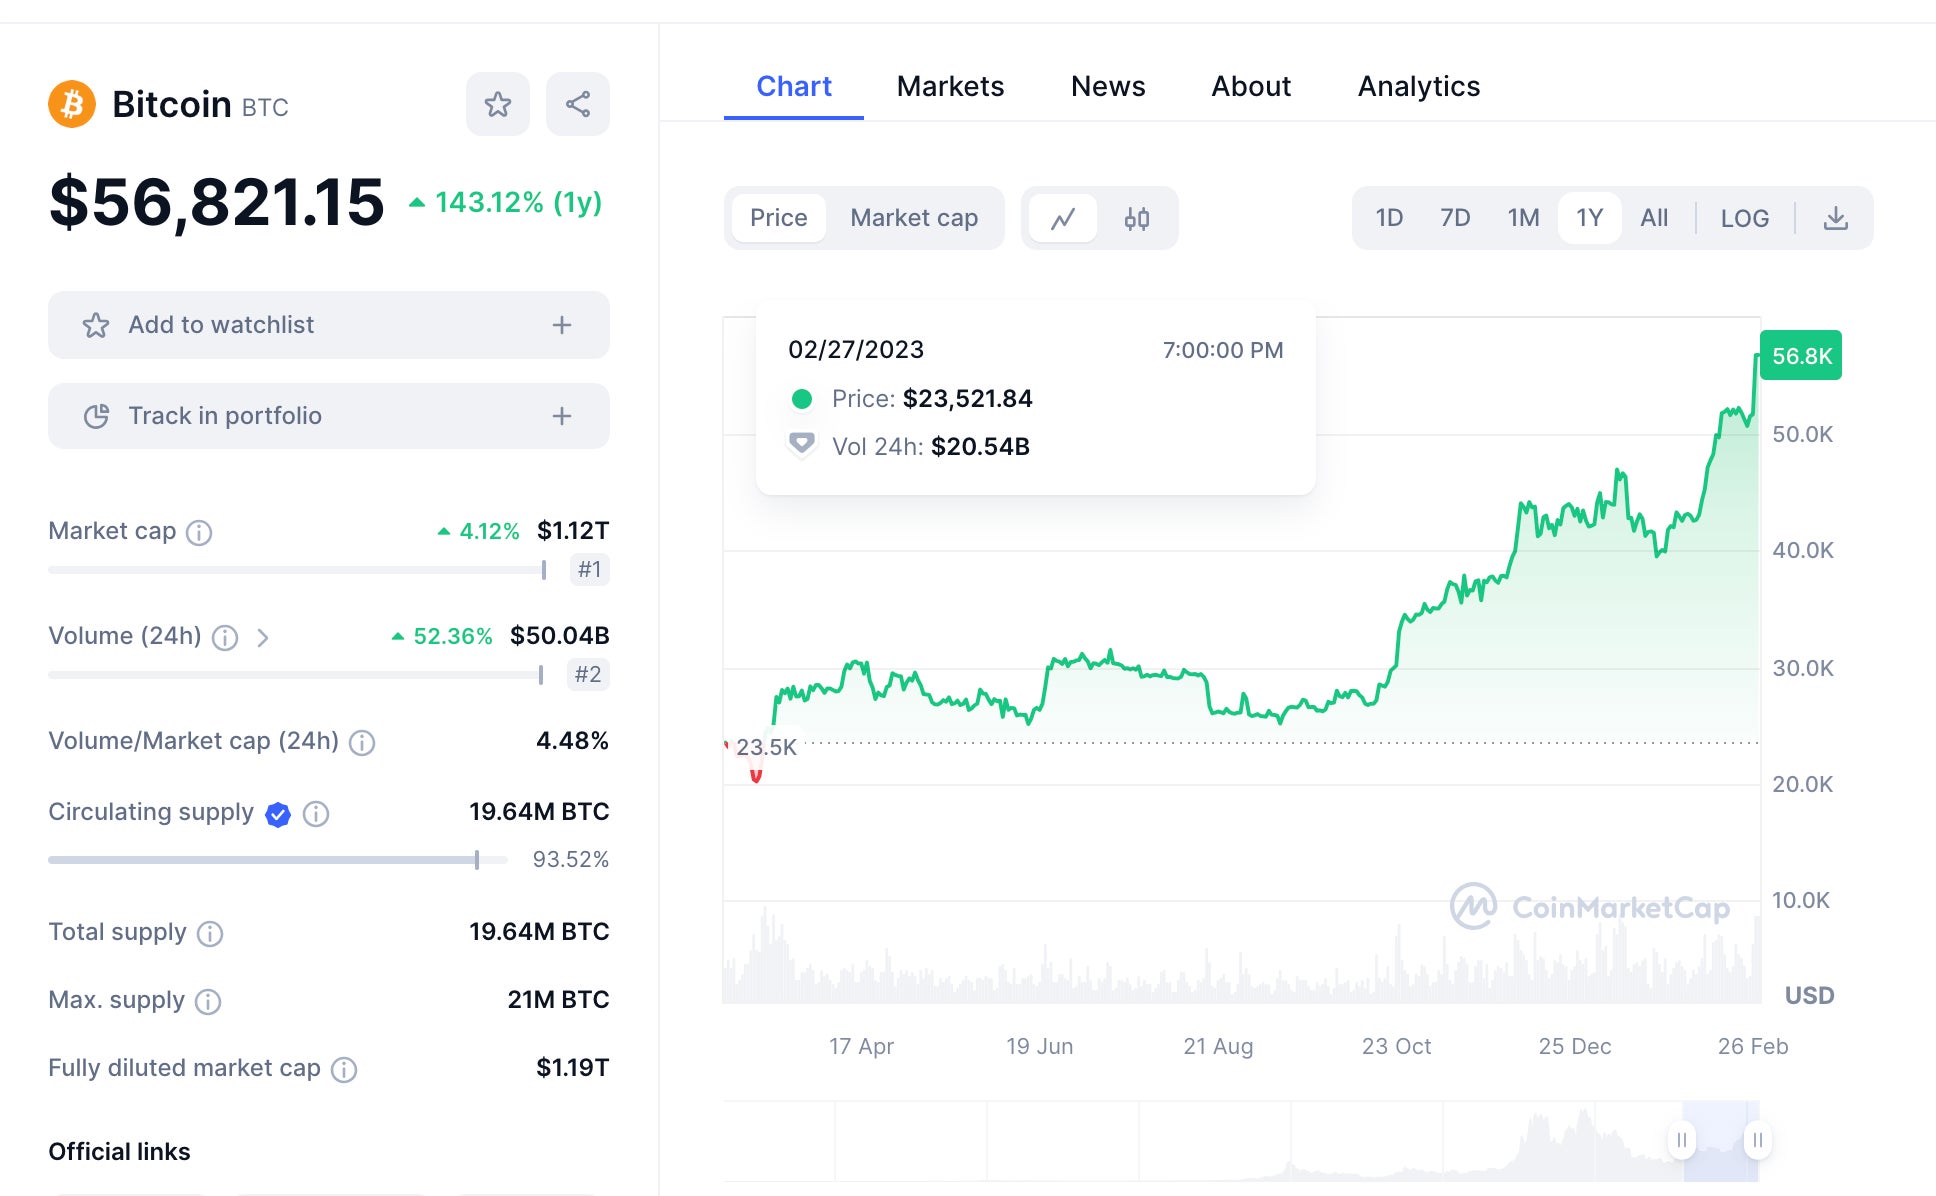Screen dimensions: 1936x1196
Task: Click Max. supply info icon
Action: [x=208, y=1001]
